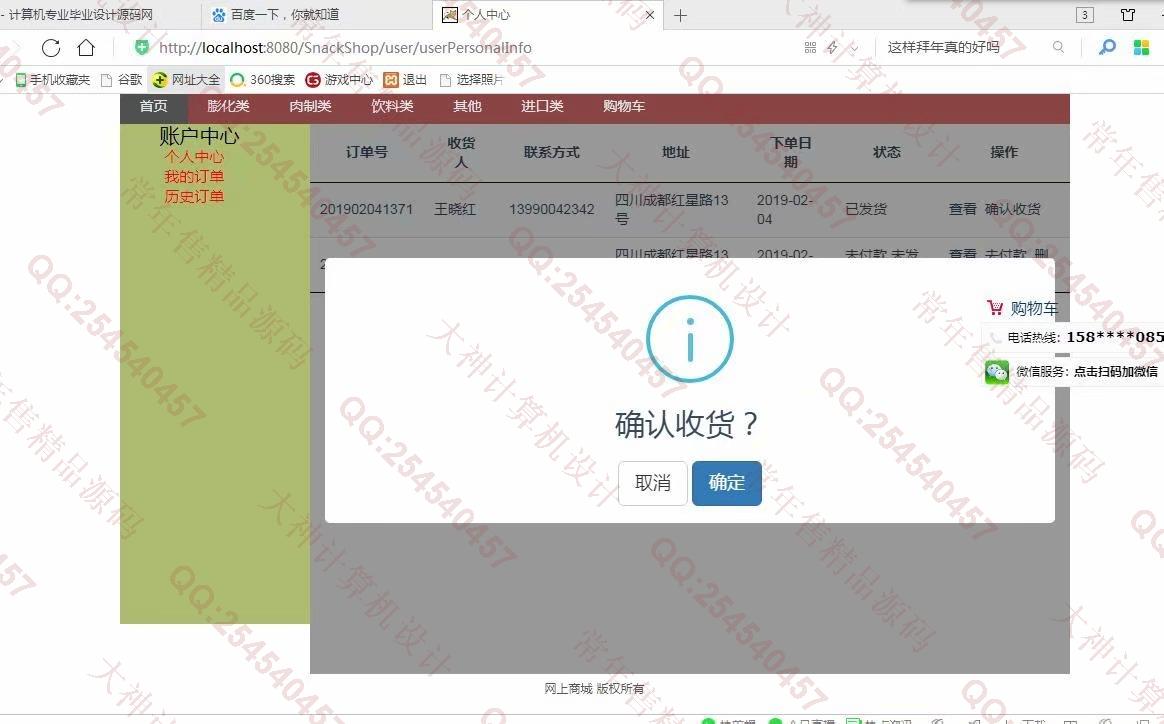The width and height of the screenshot is (1164, 724).
Task: Click 取消 in the dialog
Action: (653, 483)
